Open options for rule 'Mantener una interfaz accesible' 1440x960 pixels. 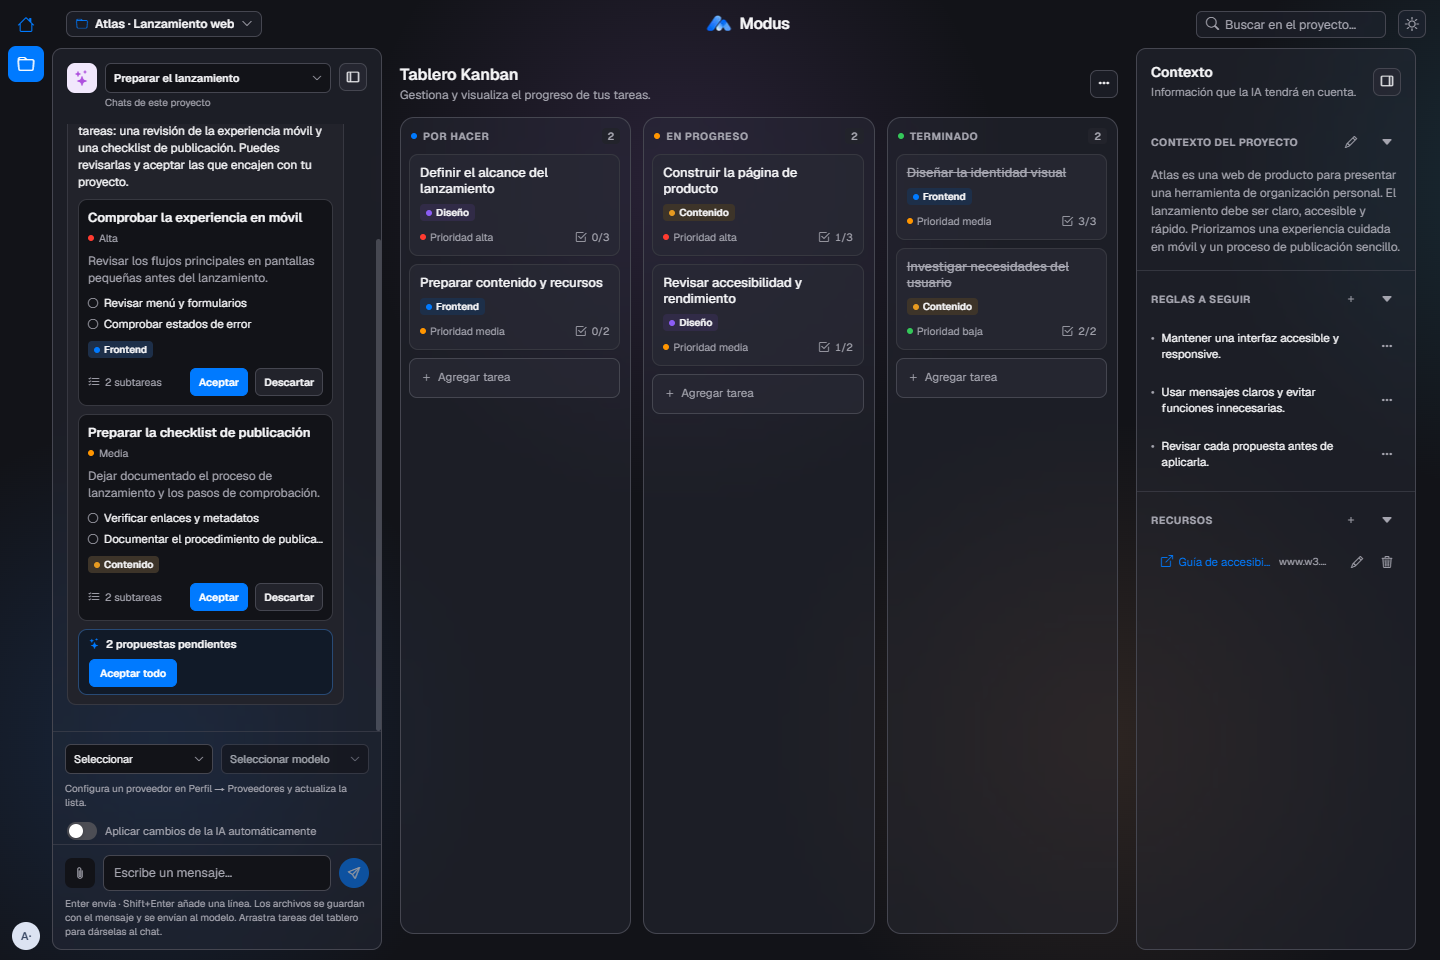coord(1387,346)
